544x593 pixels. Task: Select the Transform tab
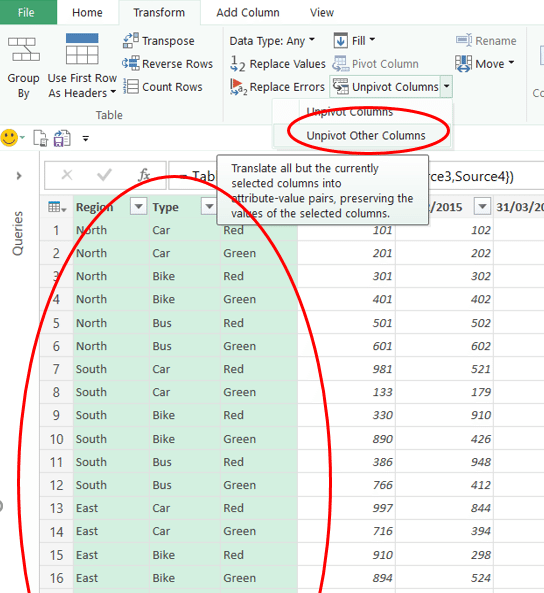point(159,12)
